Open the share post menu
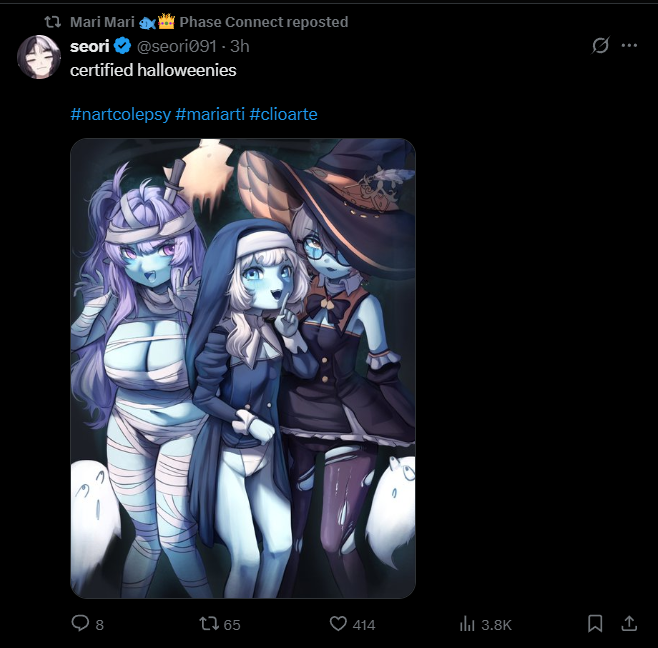Screen dimensions: 658x648 pos(629,624)
